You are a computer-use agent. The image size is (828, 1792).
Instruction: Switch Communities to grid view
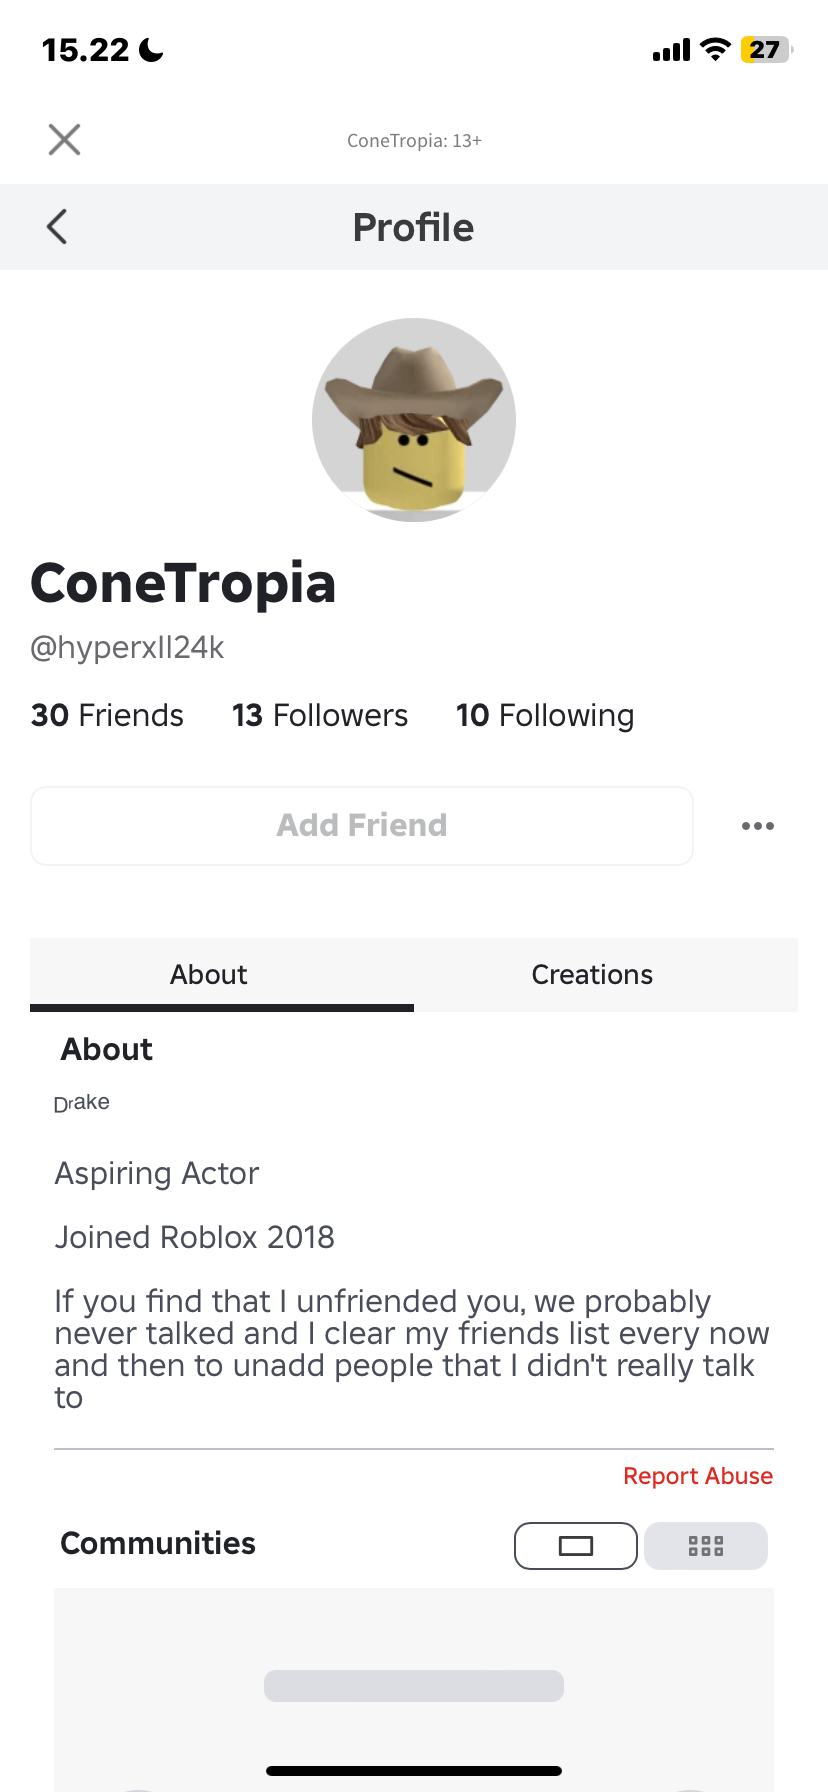(706, 1546)
